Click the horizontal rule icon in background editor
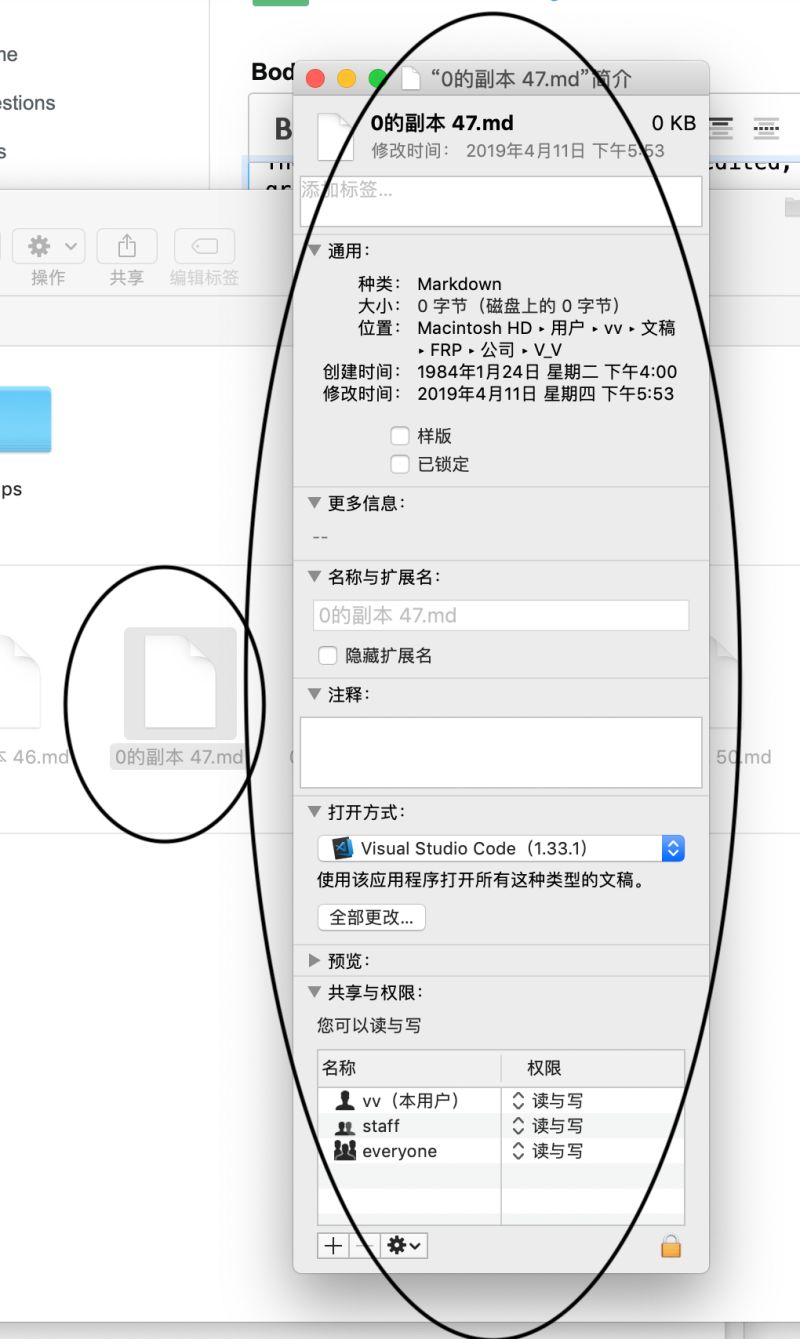The width and height of the screenshot is (800, 1339). [766, 127]
